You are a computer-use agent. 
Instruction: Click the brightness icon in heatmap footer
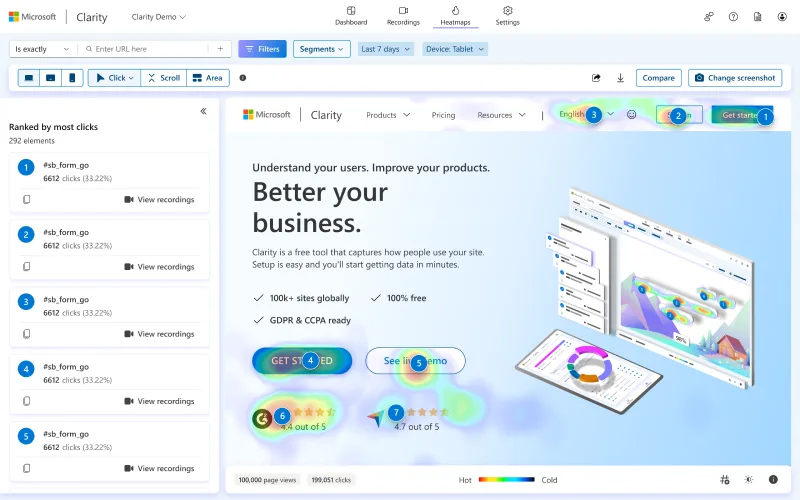tap(749, 480)
